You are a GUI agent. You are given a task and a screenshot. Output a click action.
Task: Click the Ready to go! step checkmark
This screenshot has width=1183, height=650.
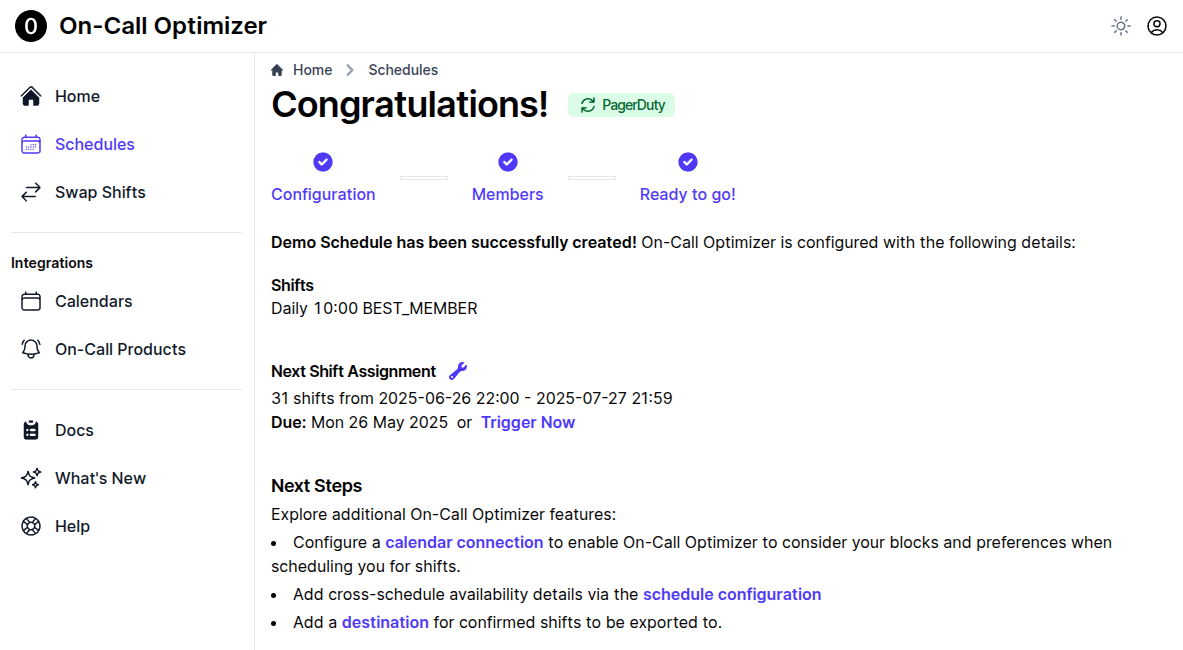click(x=688, y=162)
